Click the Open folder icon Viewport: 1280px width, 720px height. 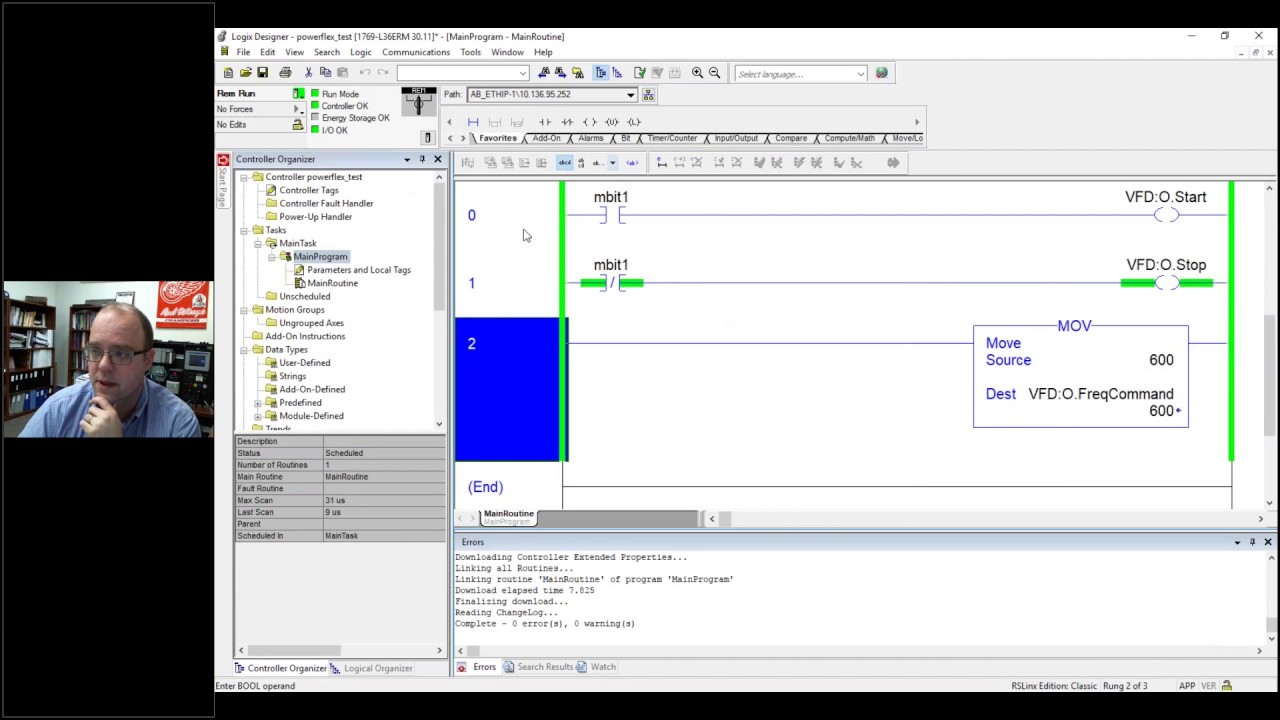pos(245,73)
